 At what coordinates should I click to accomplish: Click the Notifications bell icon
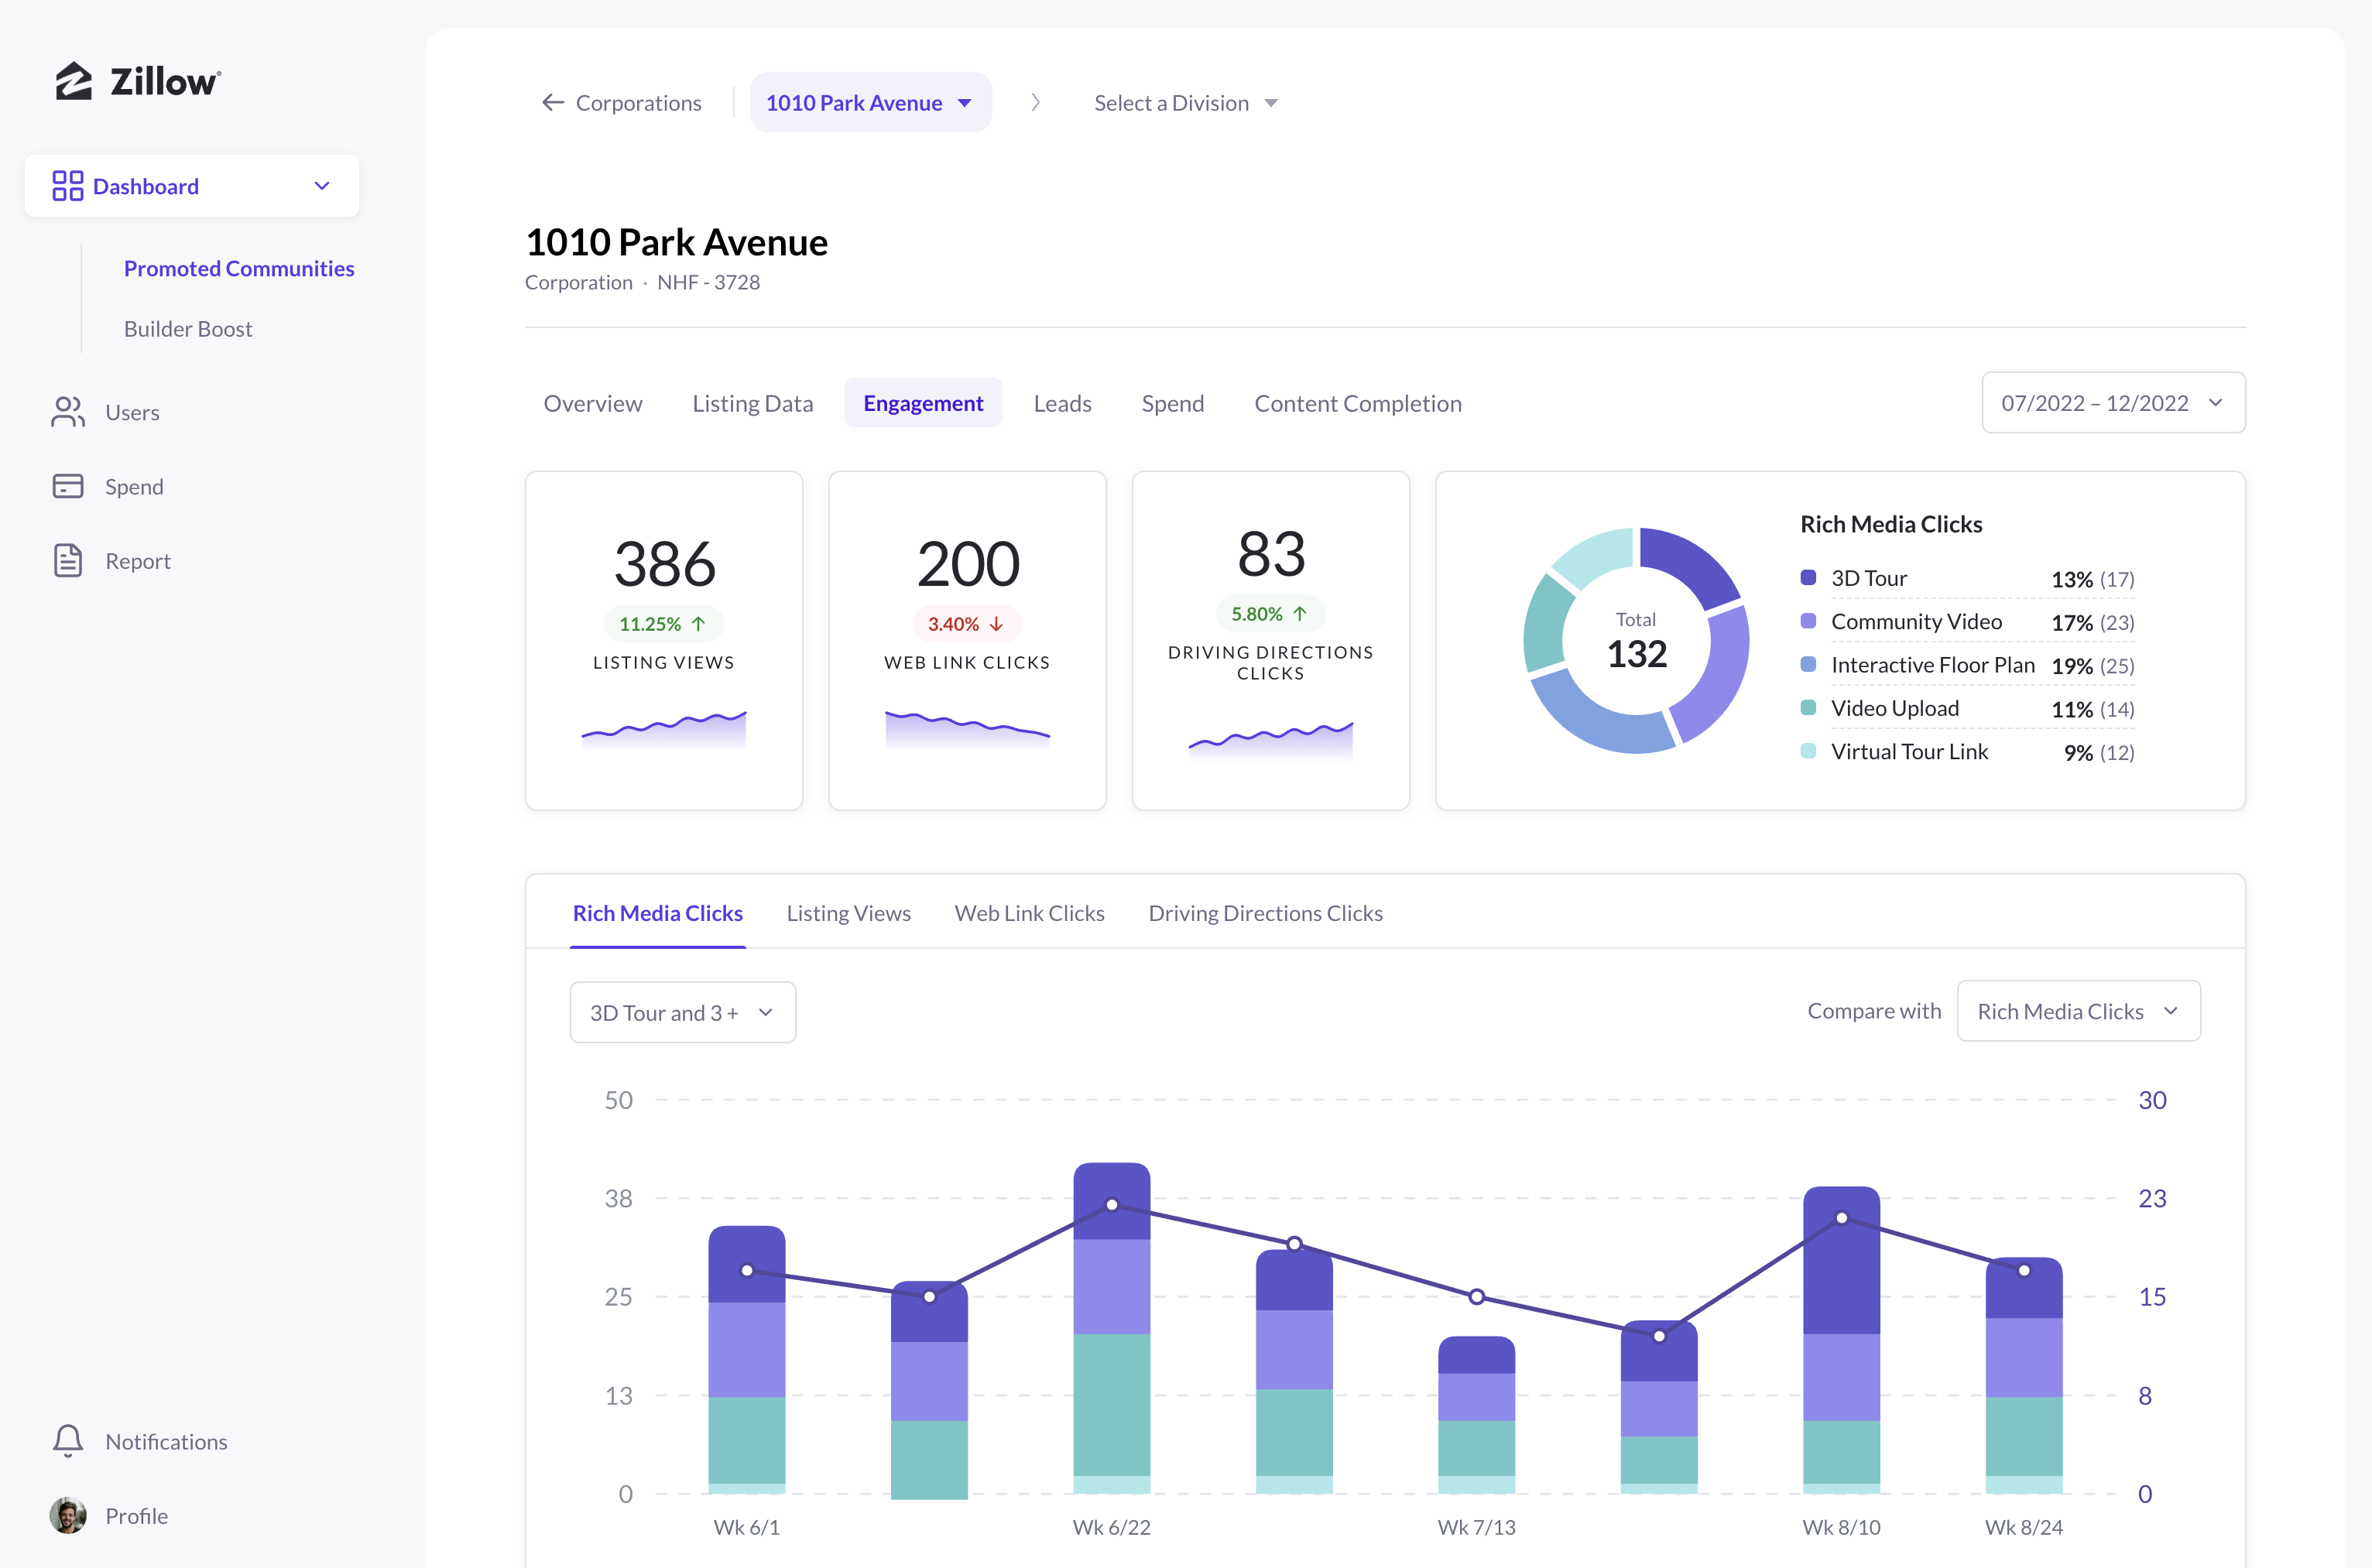[68, 1441]
